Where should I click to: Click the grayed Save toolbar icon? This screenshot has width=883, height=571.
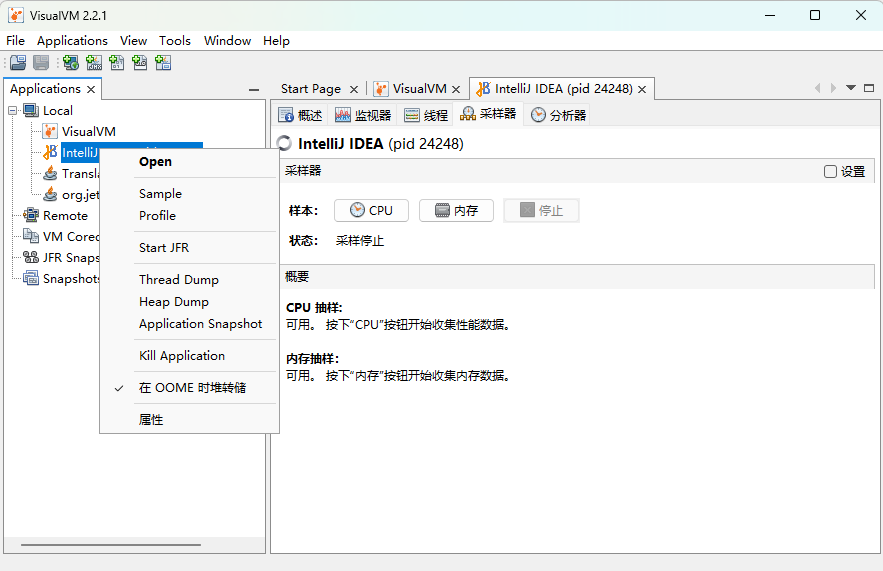(x=41, y=63)
